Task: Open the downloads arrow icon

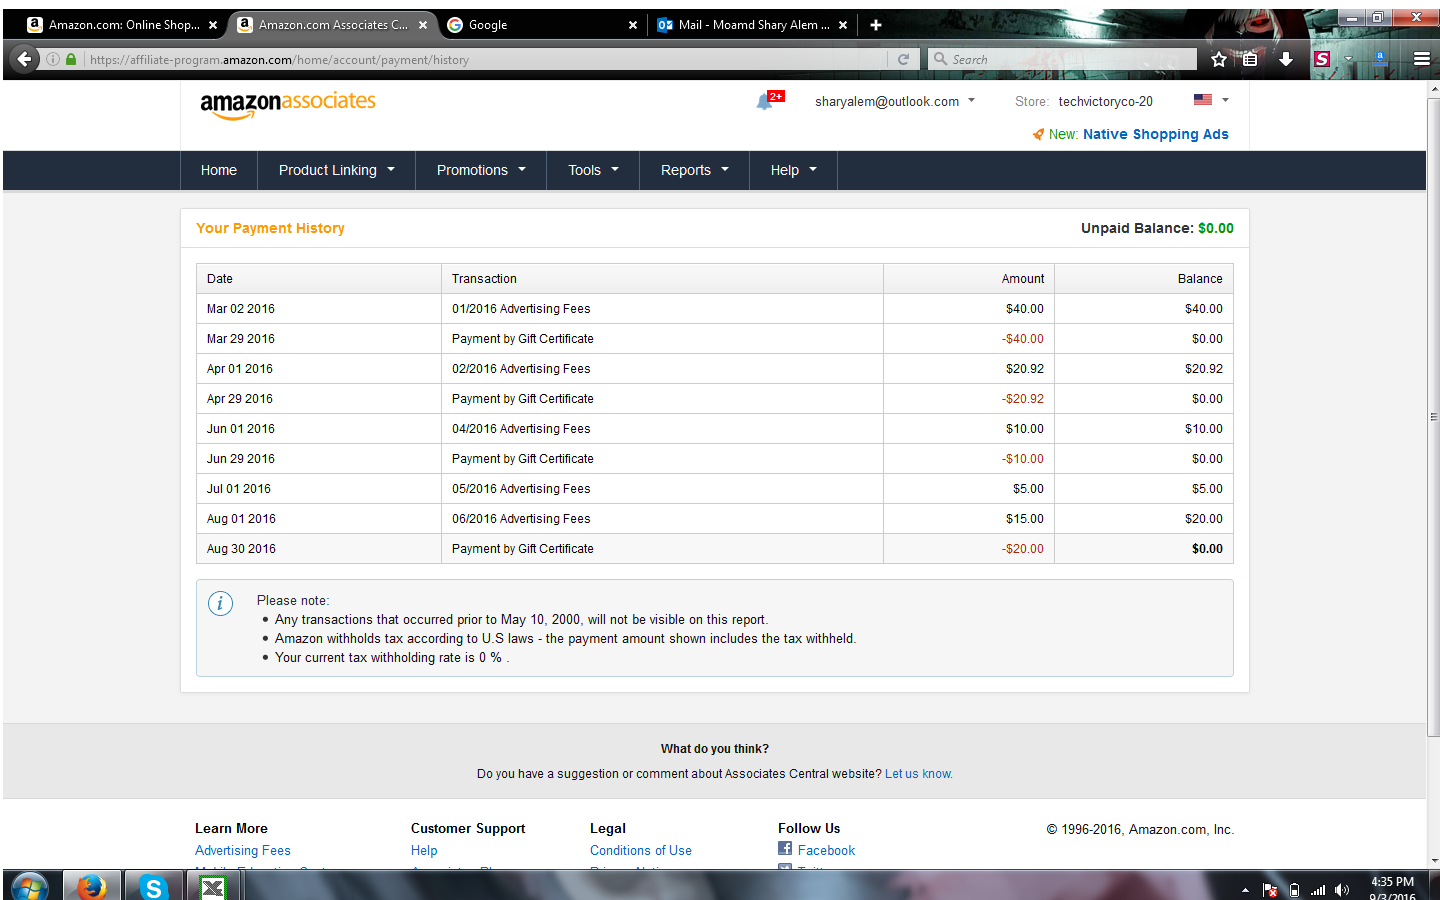Action: 1286,59
